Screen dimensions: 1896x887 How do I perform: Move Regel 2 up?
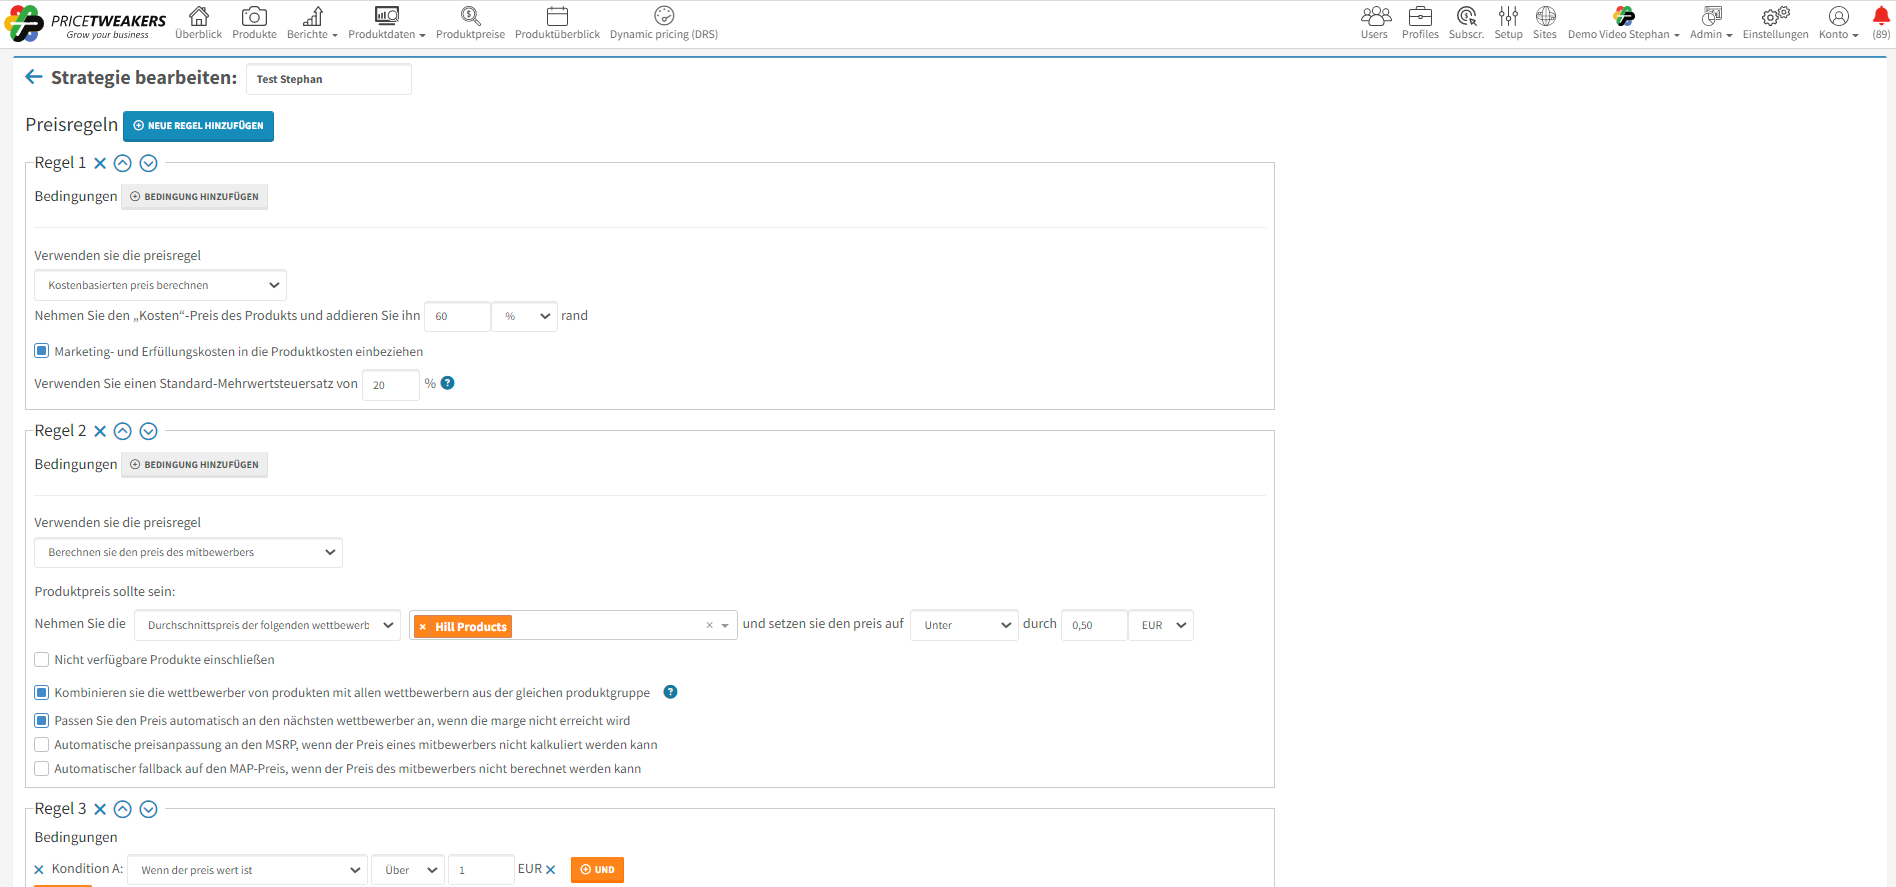coord(123,431)
